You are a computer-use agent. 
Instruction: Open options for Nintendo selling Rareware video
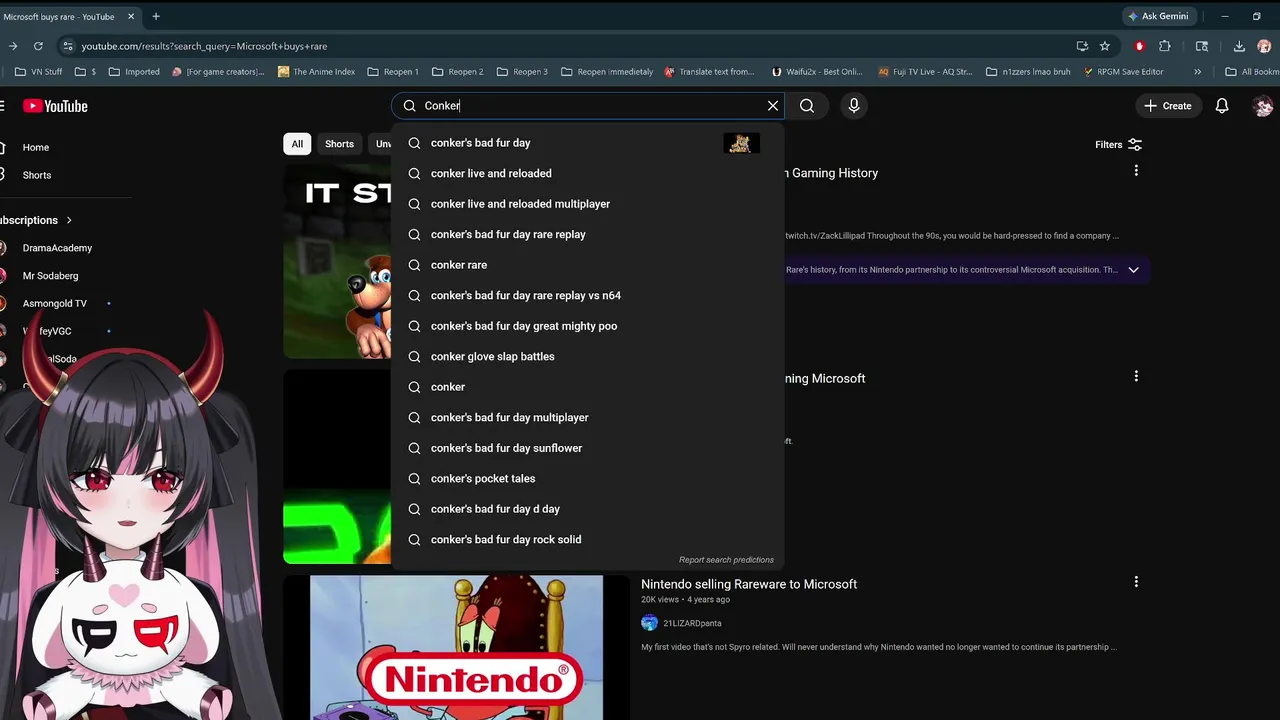pyautogui.click(x=1136, y=581)
